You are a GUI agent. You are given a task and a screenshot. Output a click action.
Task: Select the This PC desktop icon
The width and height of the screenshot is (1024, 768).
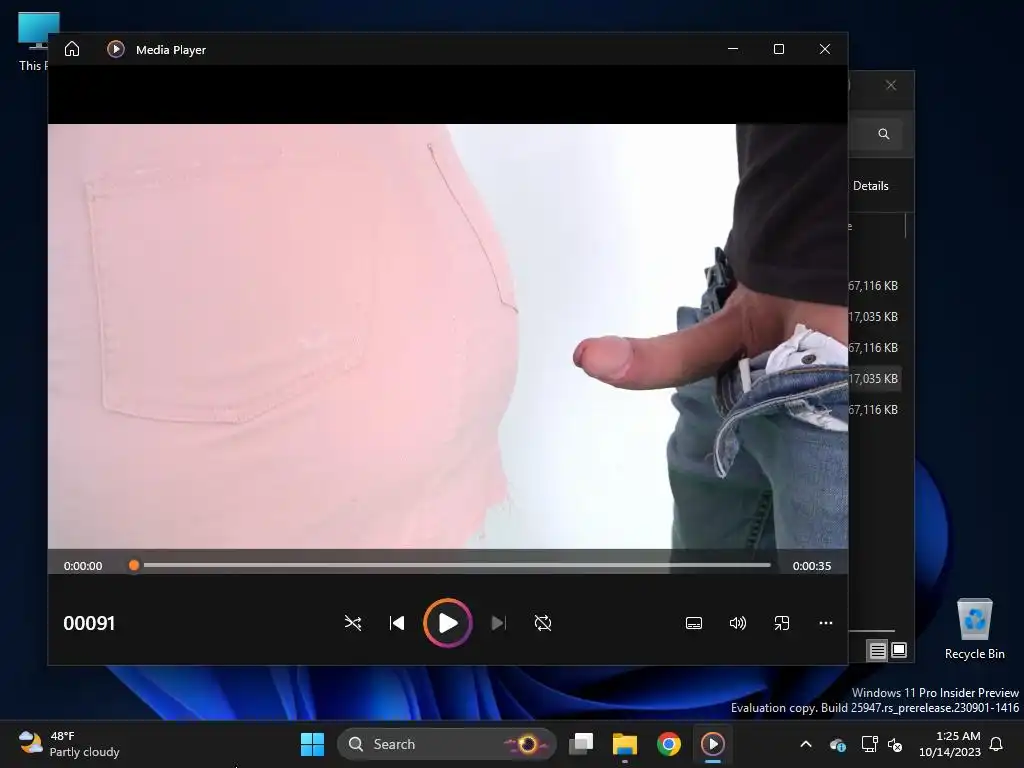33,41
